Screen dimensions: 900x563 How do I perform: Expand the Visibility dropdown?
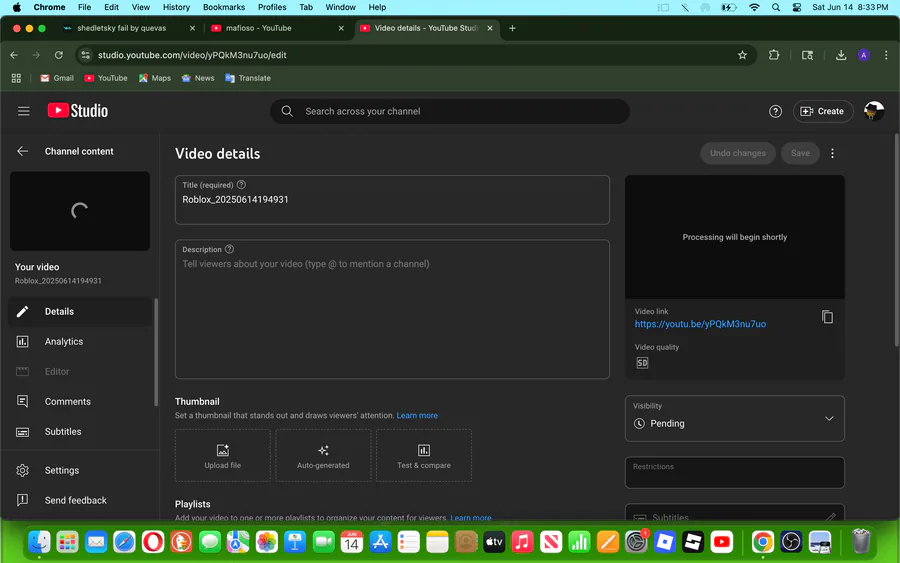[x=734, y=418]
